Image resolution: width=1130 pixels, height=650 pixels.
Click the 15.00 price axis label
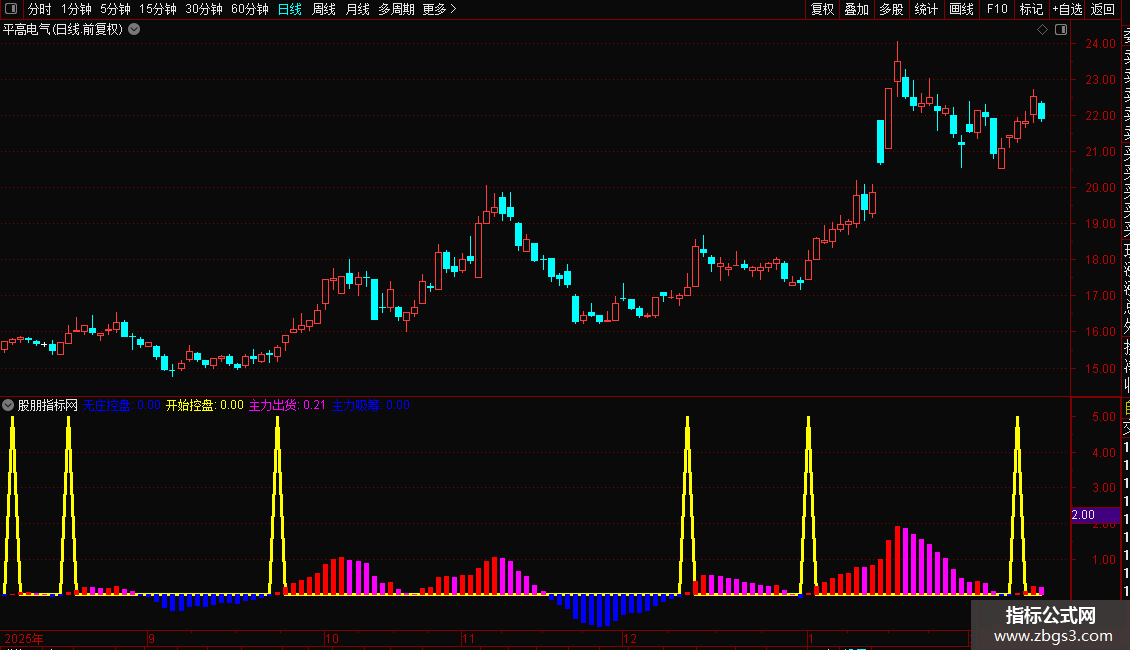(1100, 368)
